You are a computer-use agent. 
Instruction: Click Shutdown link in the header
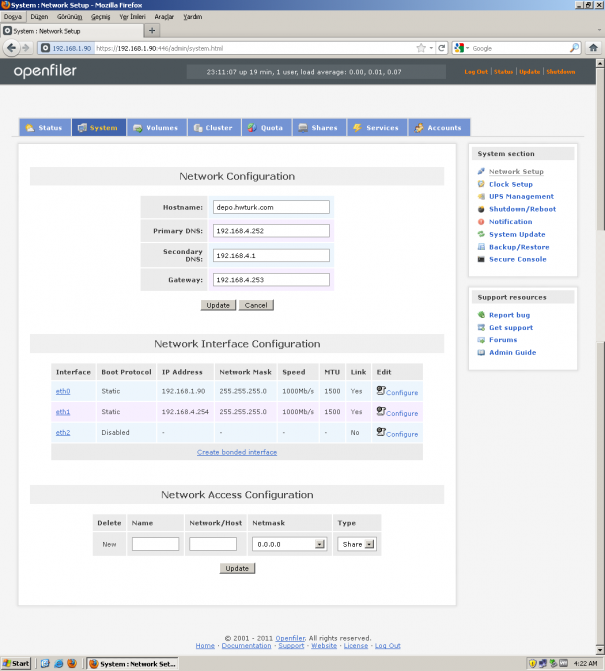pyautogui.click(x=561, y=72)
